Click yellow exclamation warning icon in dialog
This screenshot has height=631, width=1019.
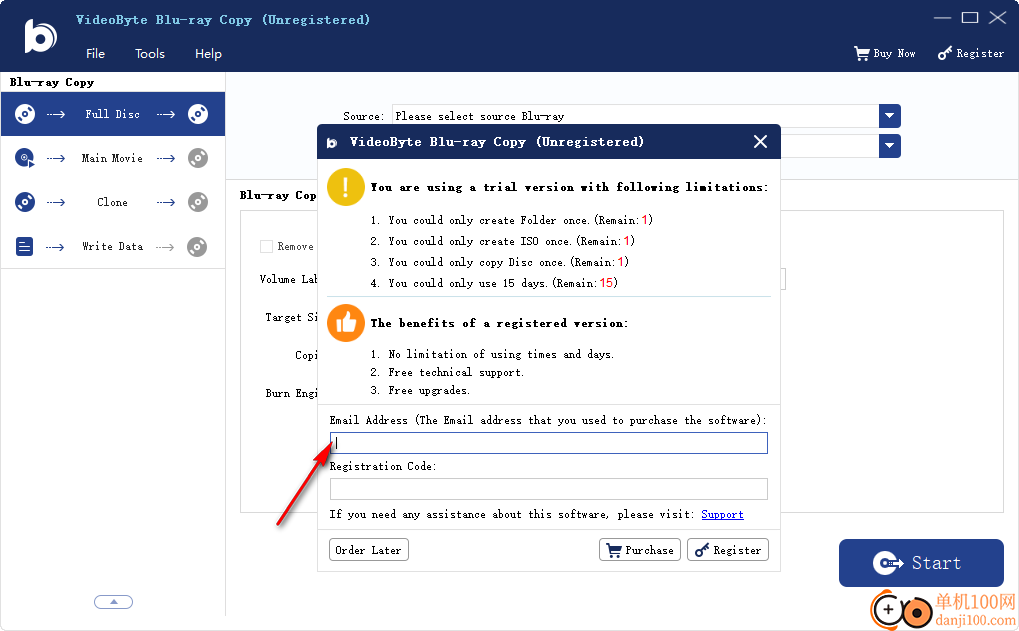[x=345, y=187]
